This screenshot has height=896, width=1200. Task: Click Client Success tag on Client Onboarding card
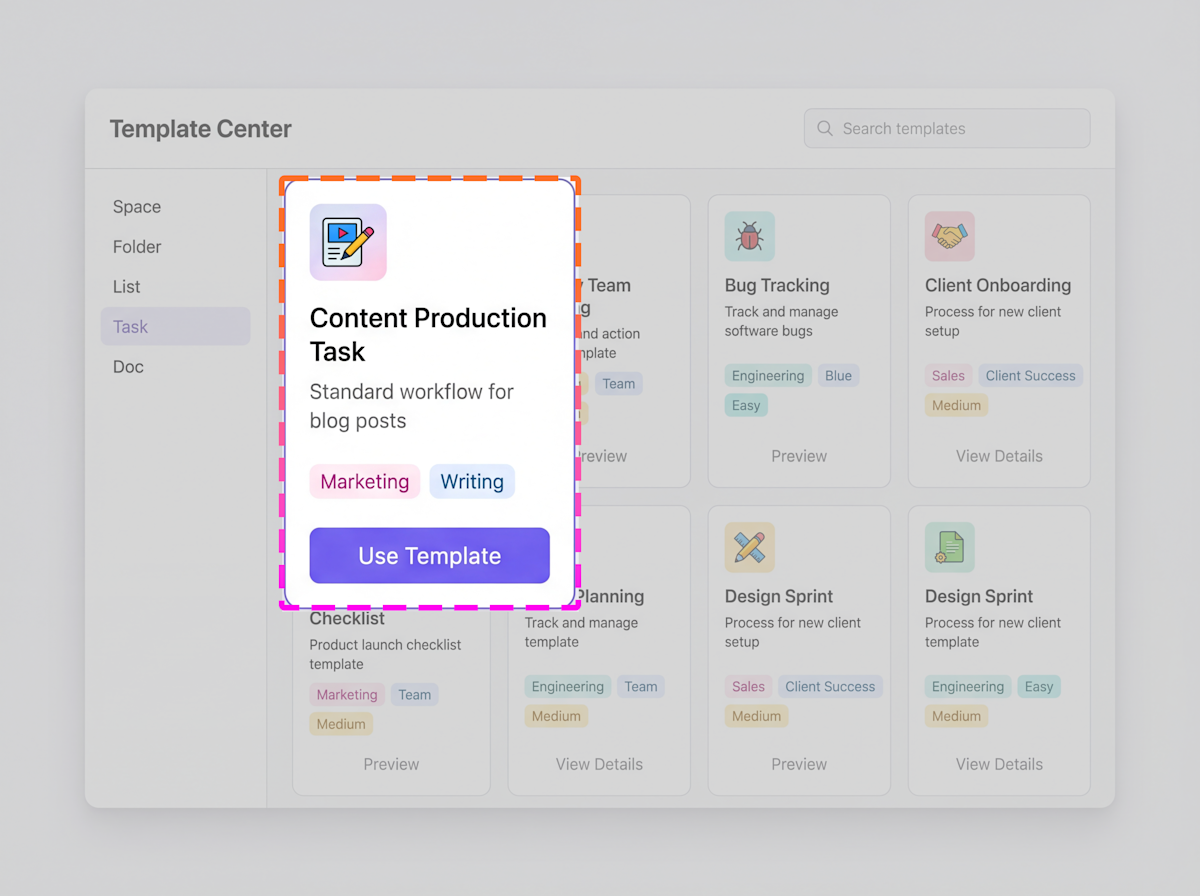tap(1031, 376)
